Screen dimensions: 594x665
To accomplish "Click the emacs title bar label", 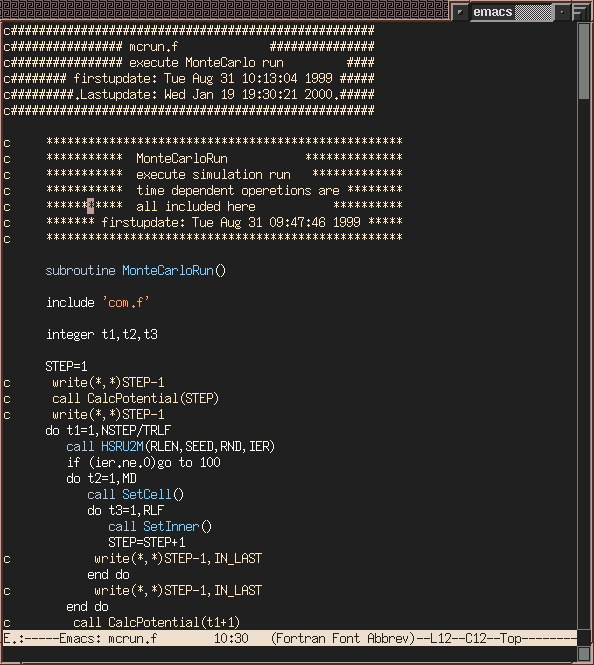I will (492, 12).
